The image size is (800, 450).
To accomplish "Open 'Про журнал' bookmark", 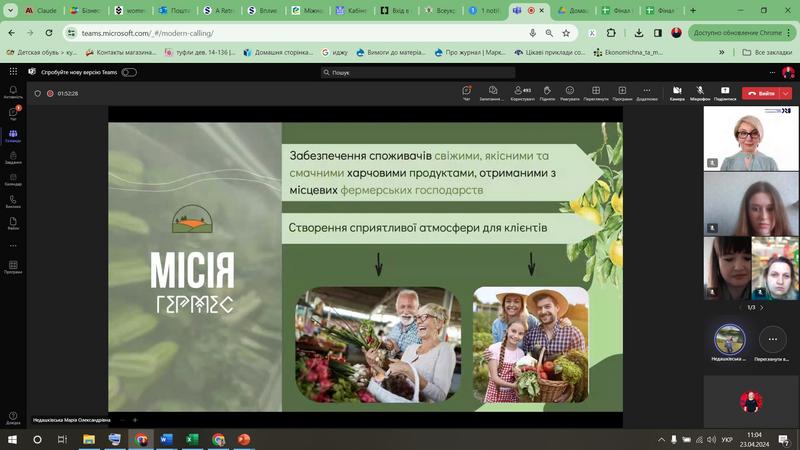I will (470, 52).
